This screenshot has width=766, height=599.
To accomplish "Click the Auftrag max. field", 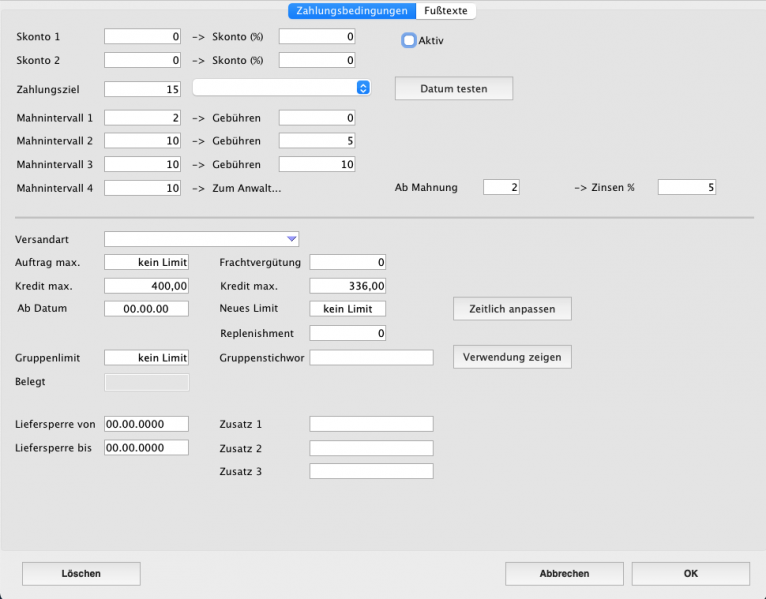I will (146, 262).
